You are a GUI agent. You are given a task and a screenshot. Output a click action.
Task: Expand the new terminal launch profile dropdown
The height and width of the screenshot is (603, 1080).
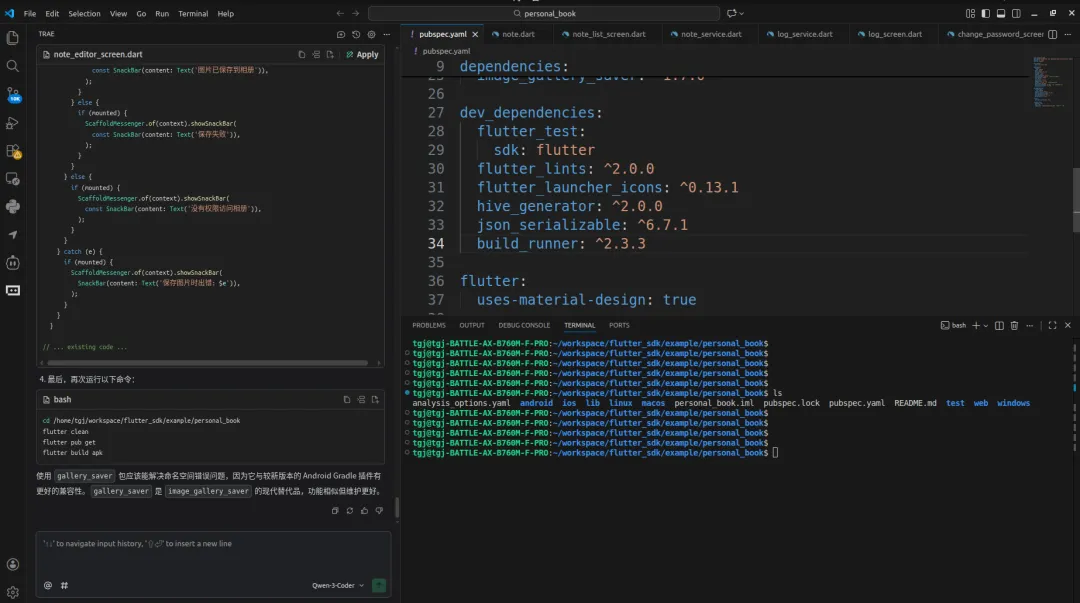point(985,325)
